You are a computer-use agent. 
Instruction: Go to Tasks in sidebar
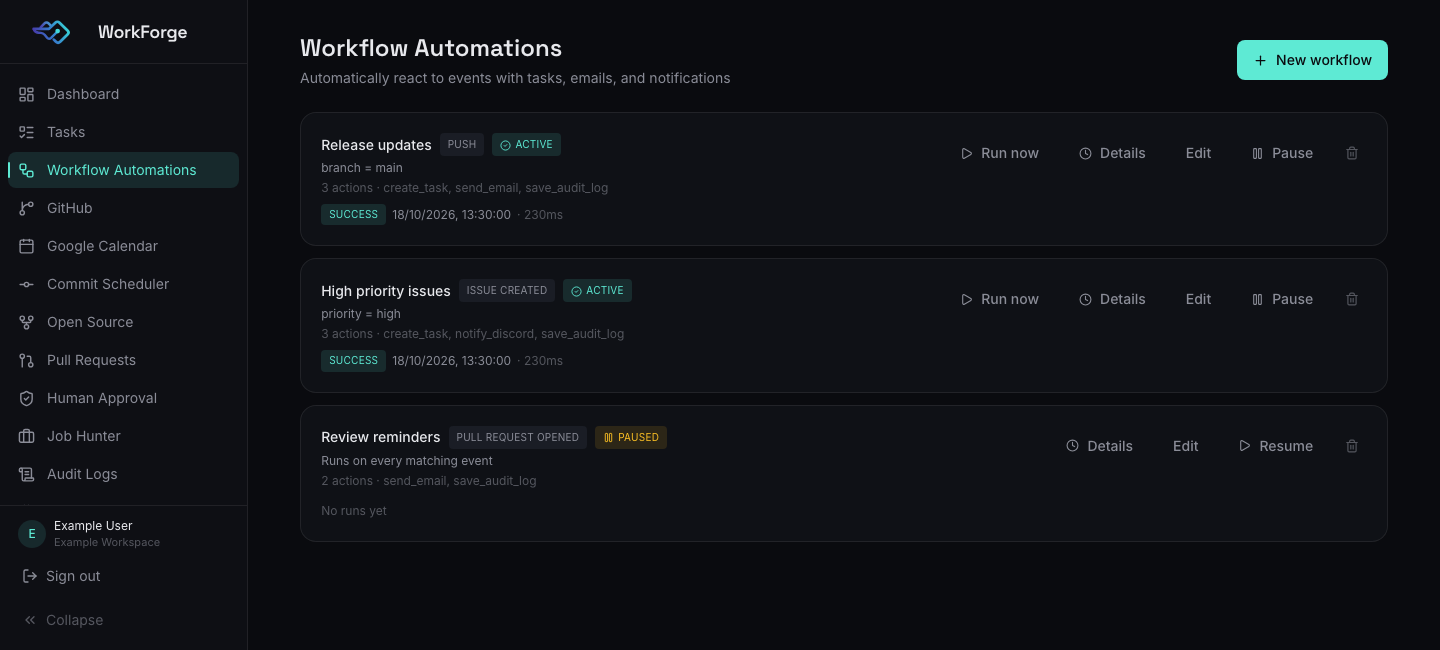(123, 132)
